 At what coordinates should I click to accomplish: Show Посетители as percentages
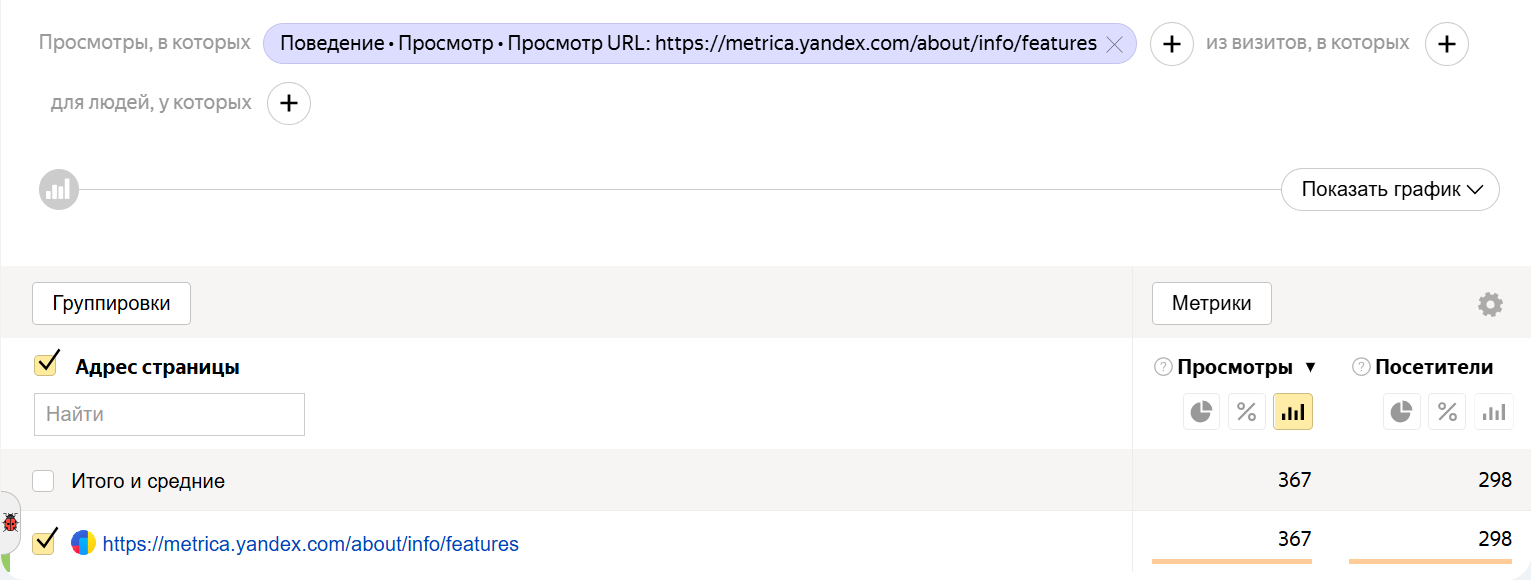(x=1447, y=412)
